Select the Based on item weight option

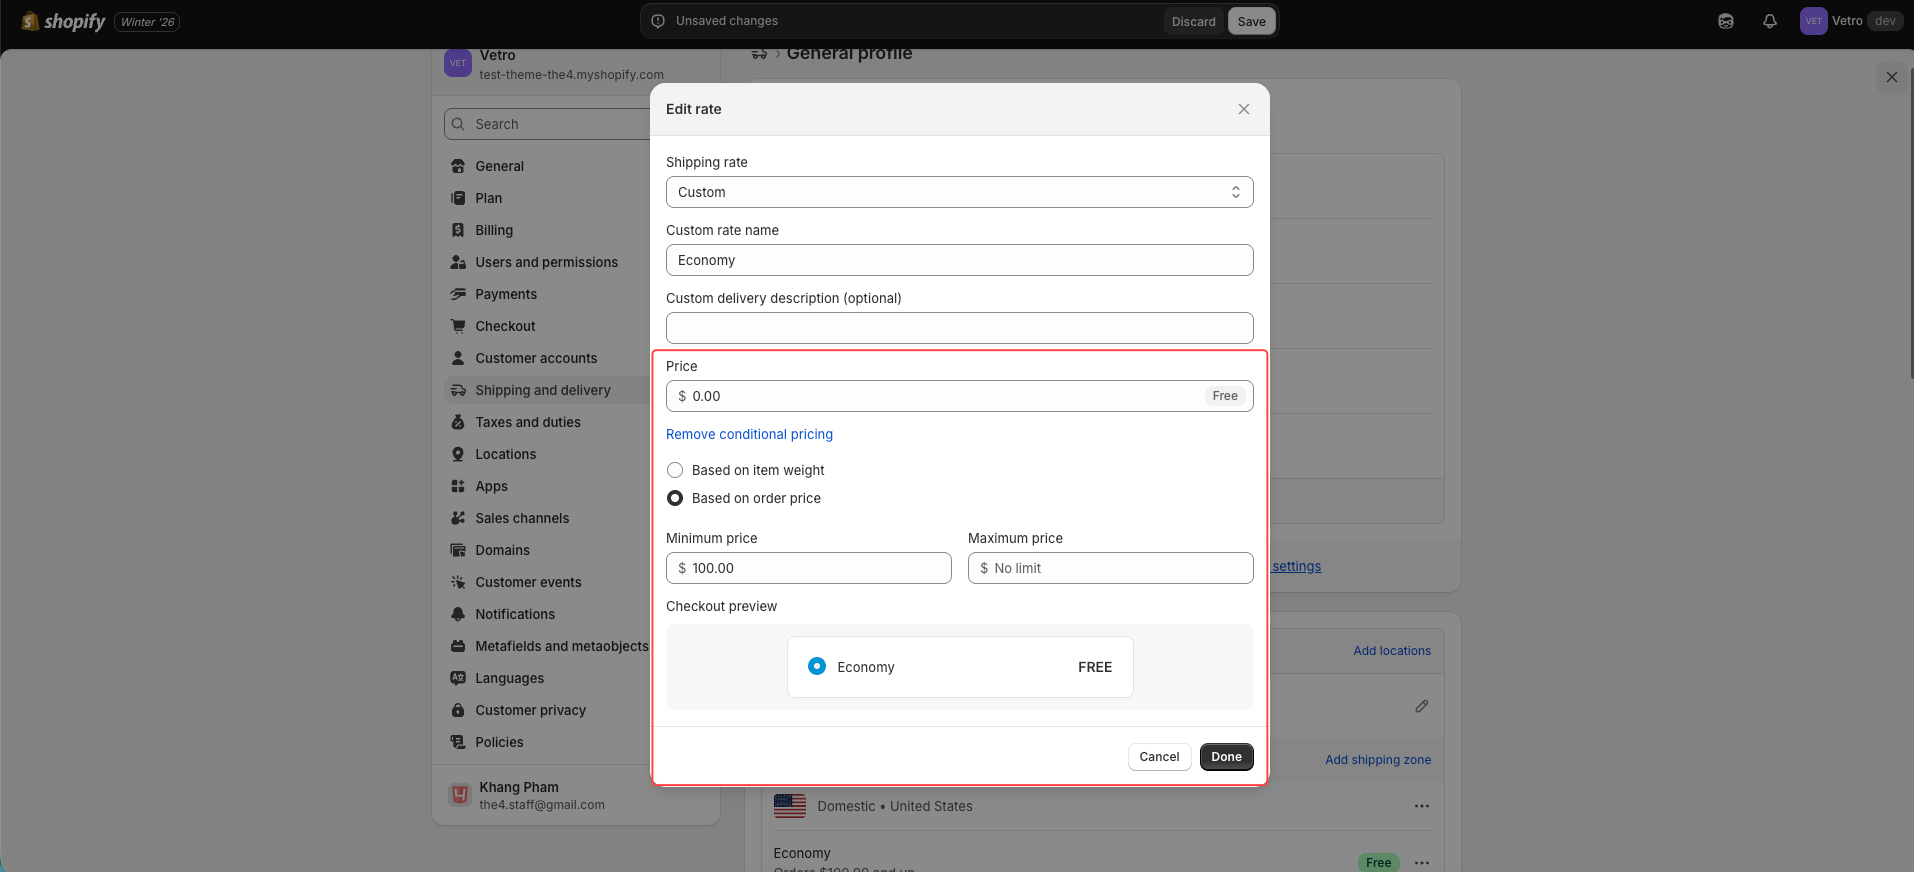[x=675, y=470]
